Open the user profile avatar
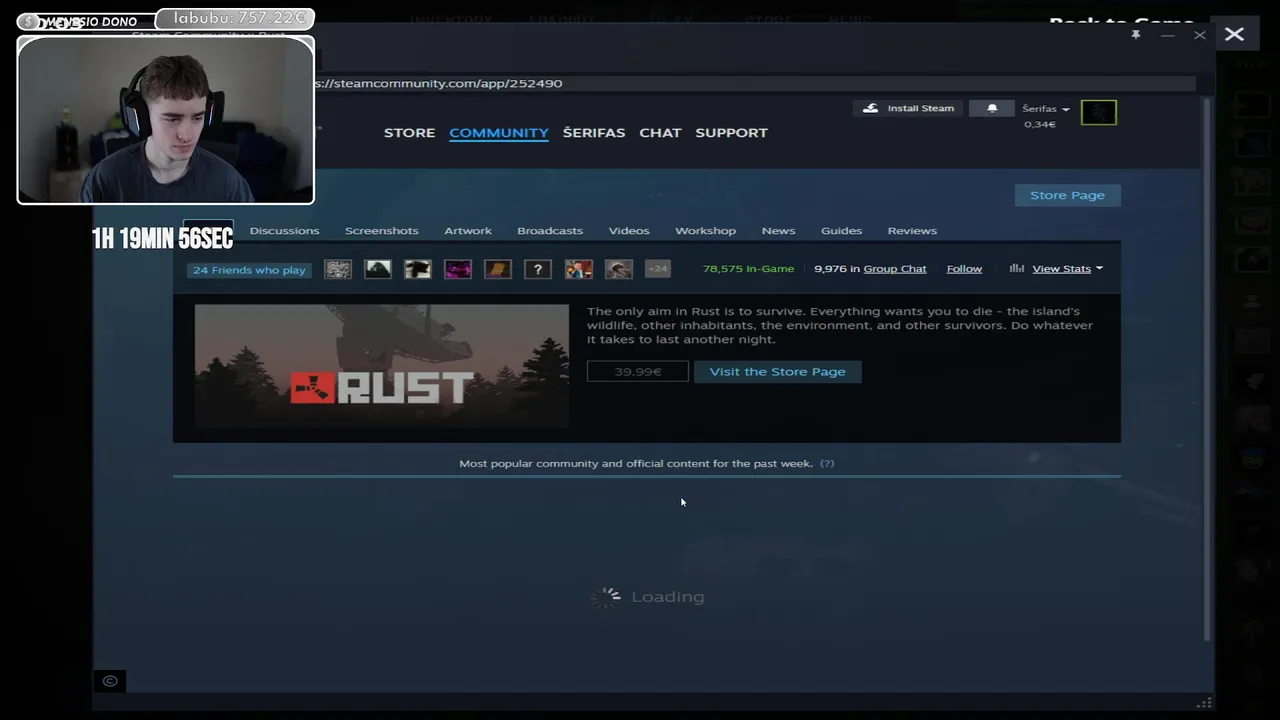The height and width of the screenshot is (720, 1280). click(1098, 113)
